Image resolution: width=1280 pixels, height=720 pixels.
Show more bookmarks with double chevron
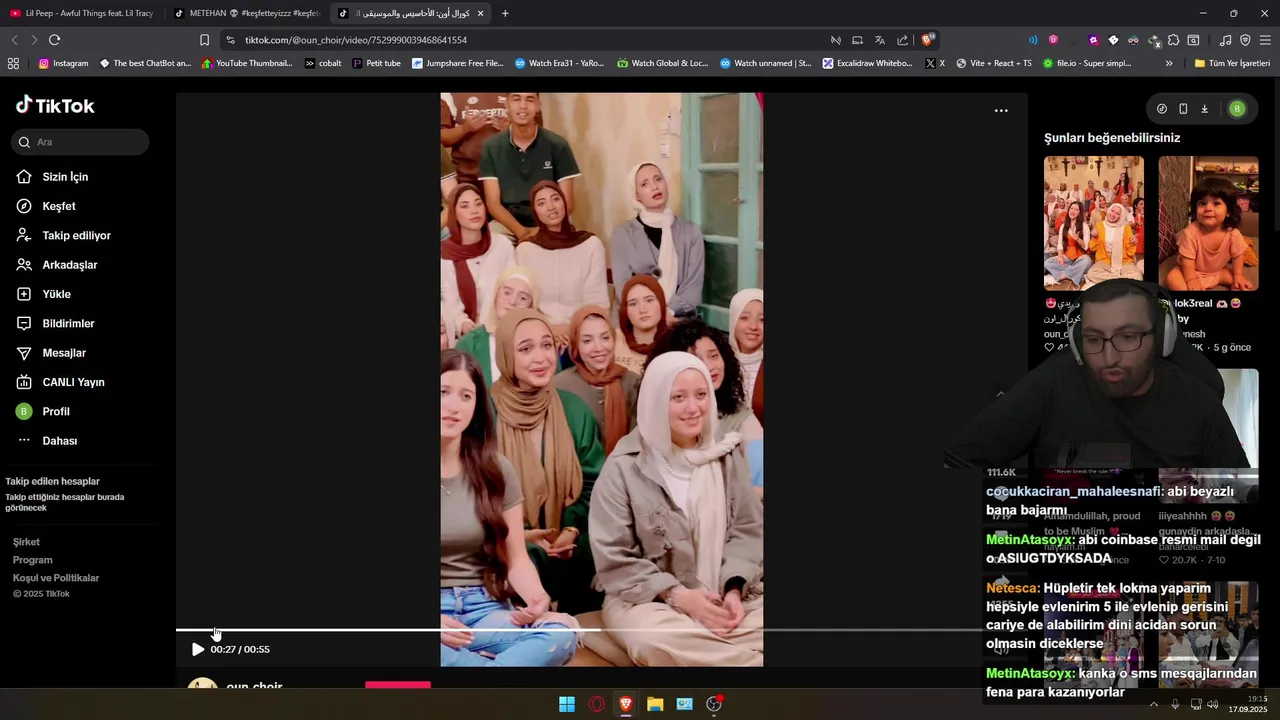(x=1169, y=63)
